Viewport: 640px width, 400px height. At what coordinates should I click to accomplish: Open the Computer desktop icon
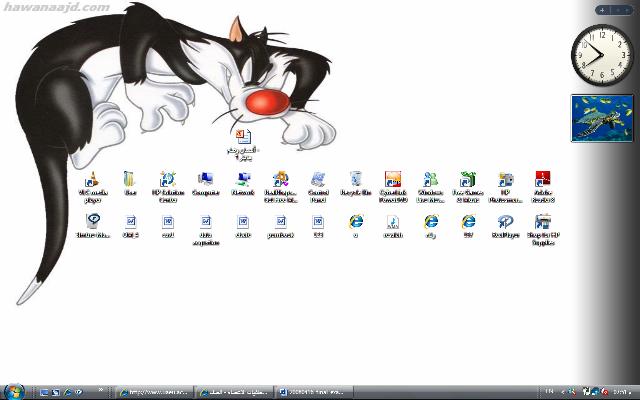tap(205, 183)
